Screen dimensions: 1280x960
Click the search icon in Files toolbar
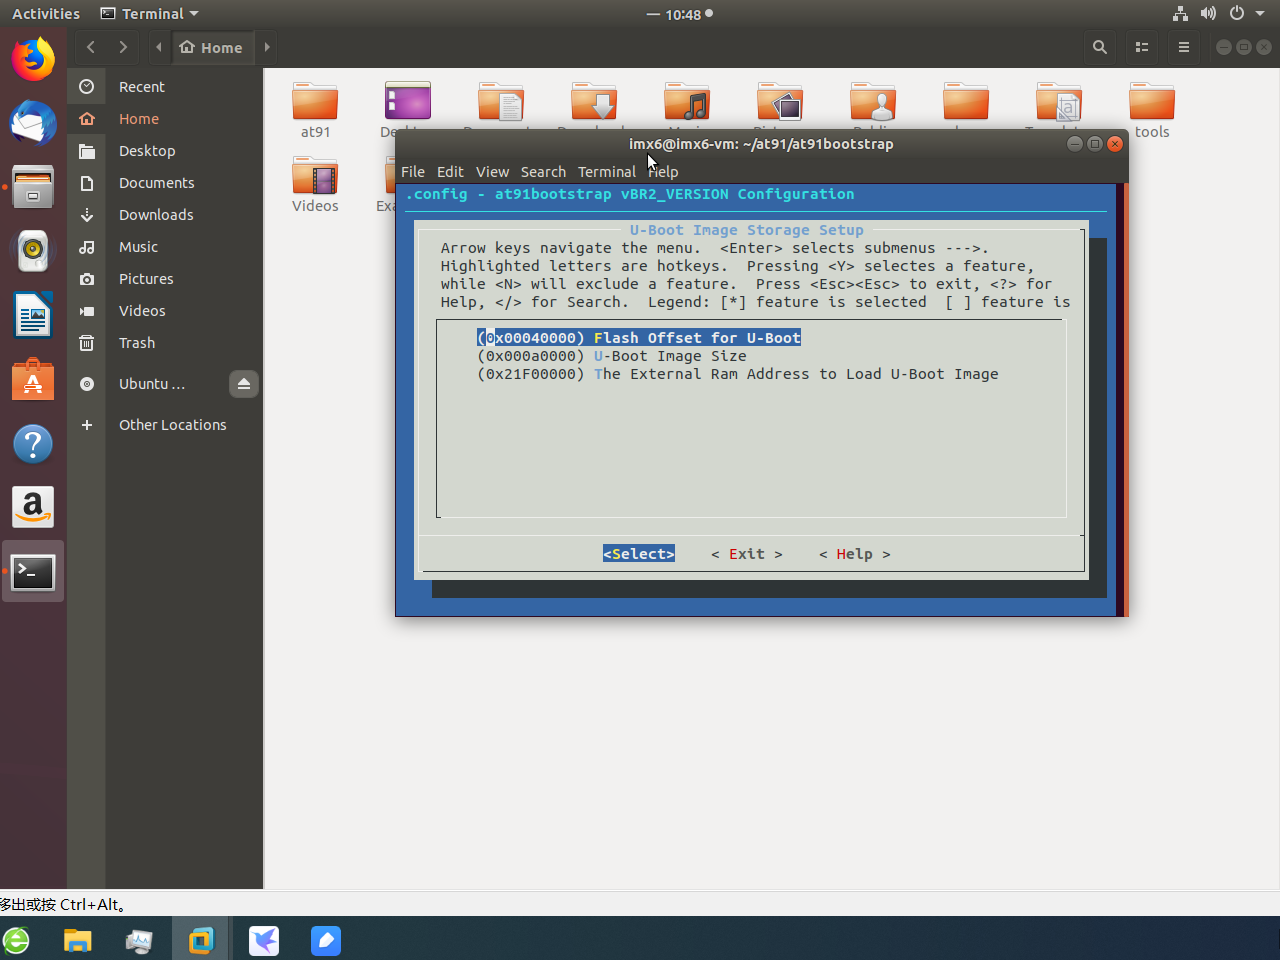1099,47
